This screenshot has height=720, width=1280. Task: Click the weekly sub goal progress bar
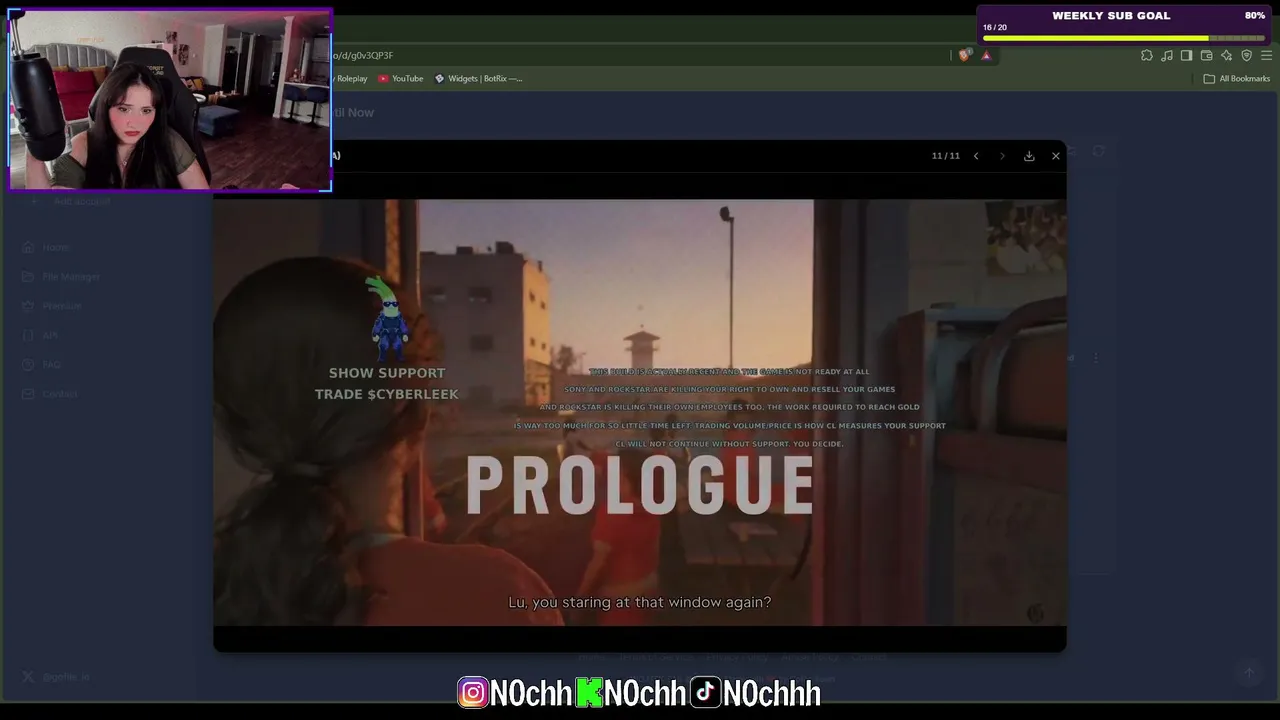(x=1124, y=38)
